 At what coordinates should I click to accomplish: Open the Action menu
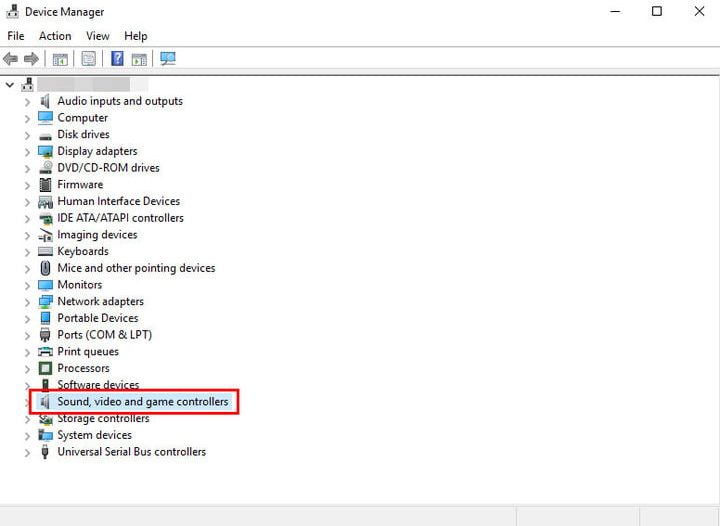point(55,36)
